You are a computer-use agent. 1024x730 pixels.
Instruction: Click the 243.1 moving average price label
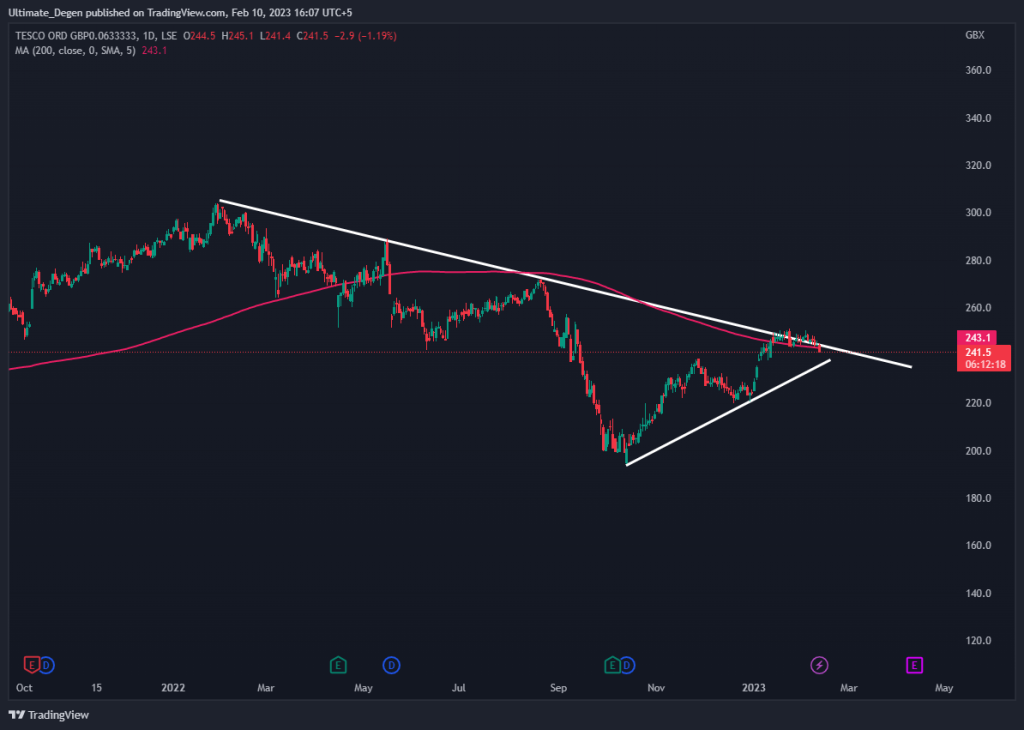(977, 338)
